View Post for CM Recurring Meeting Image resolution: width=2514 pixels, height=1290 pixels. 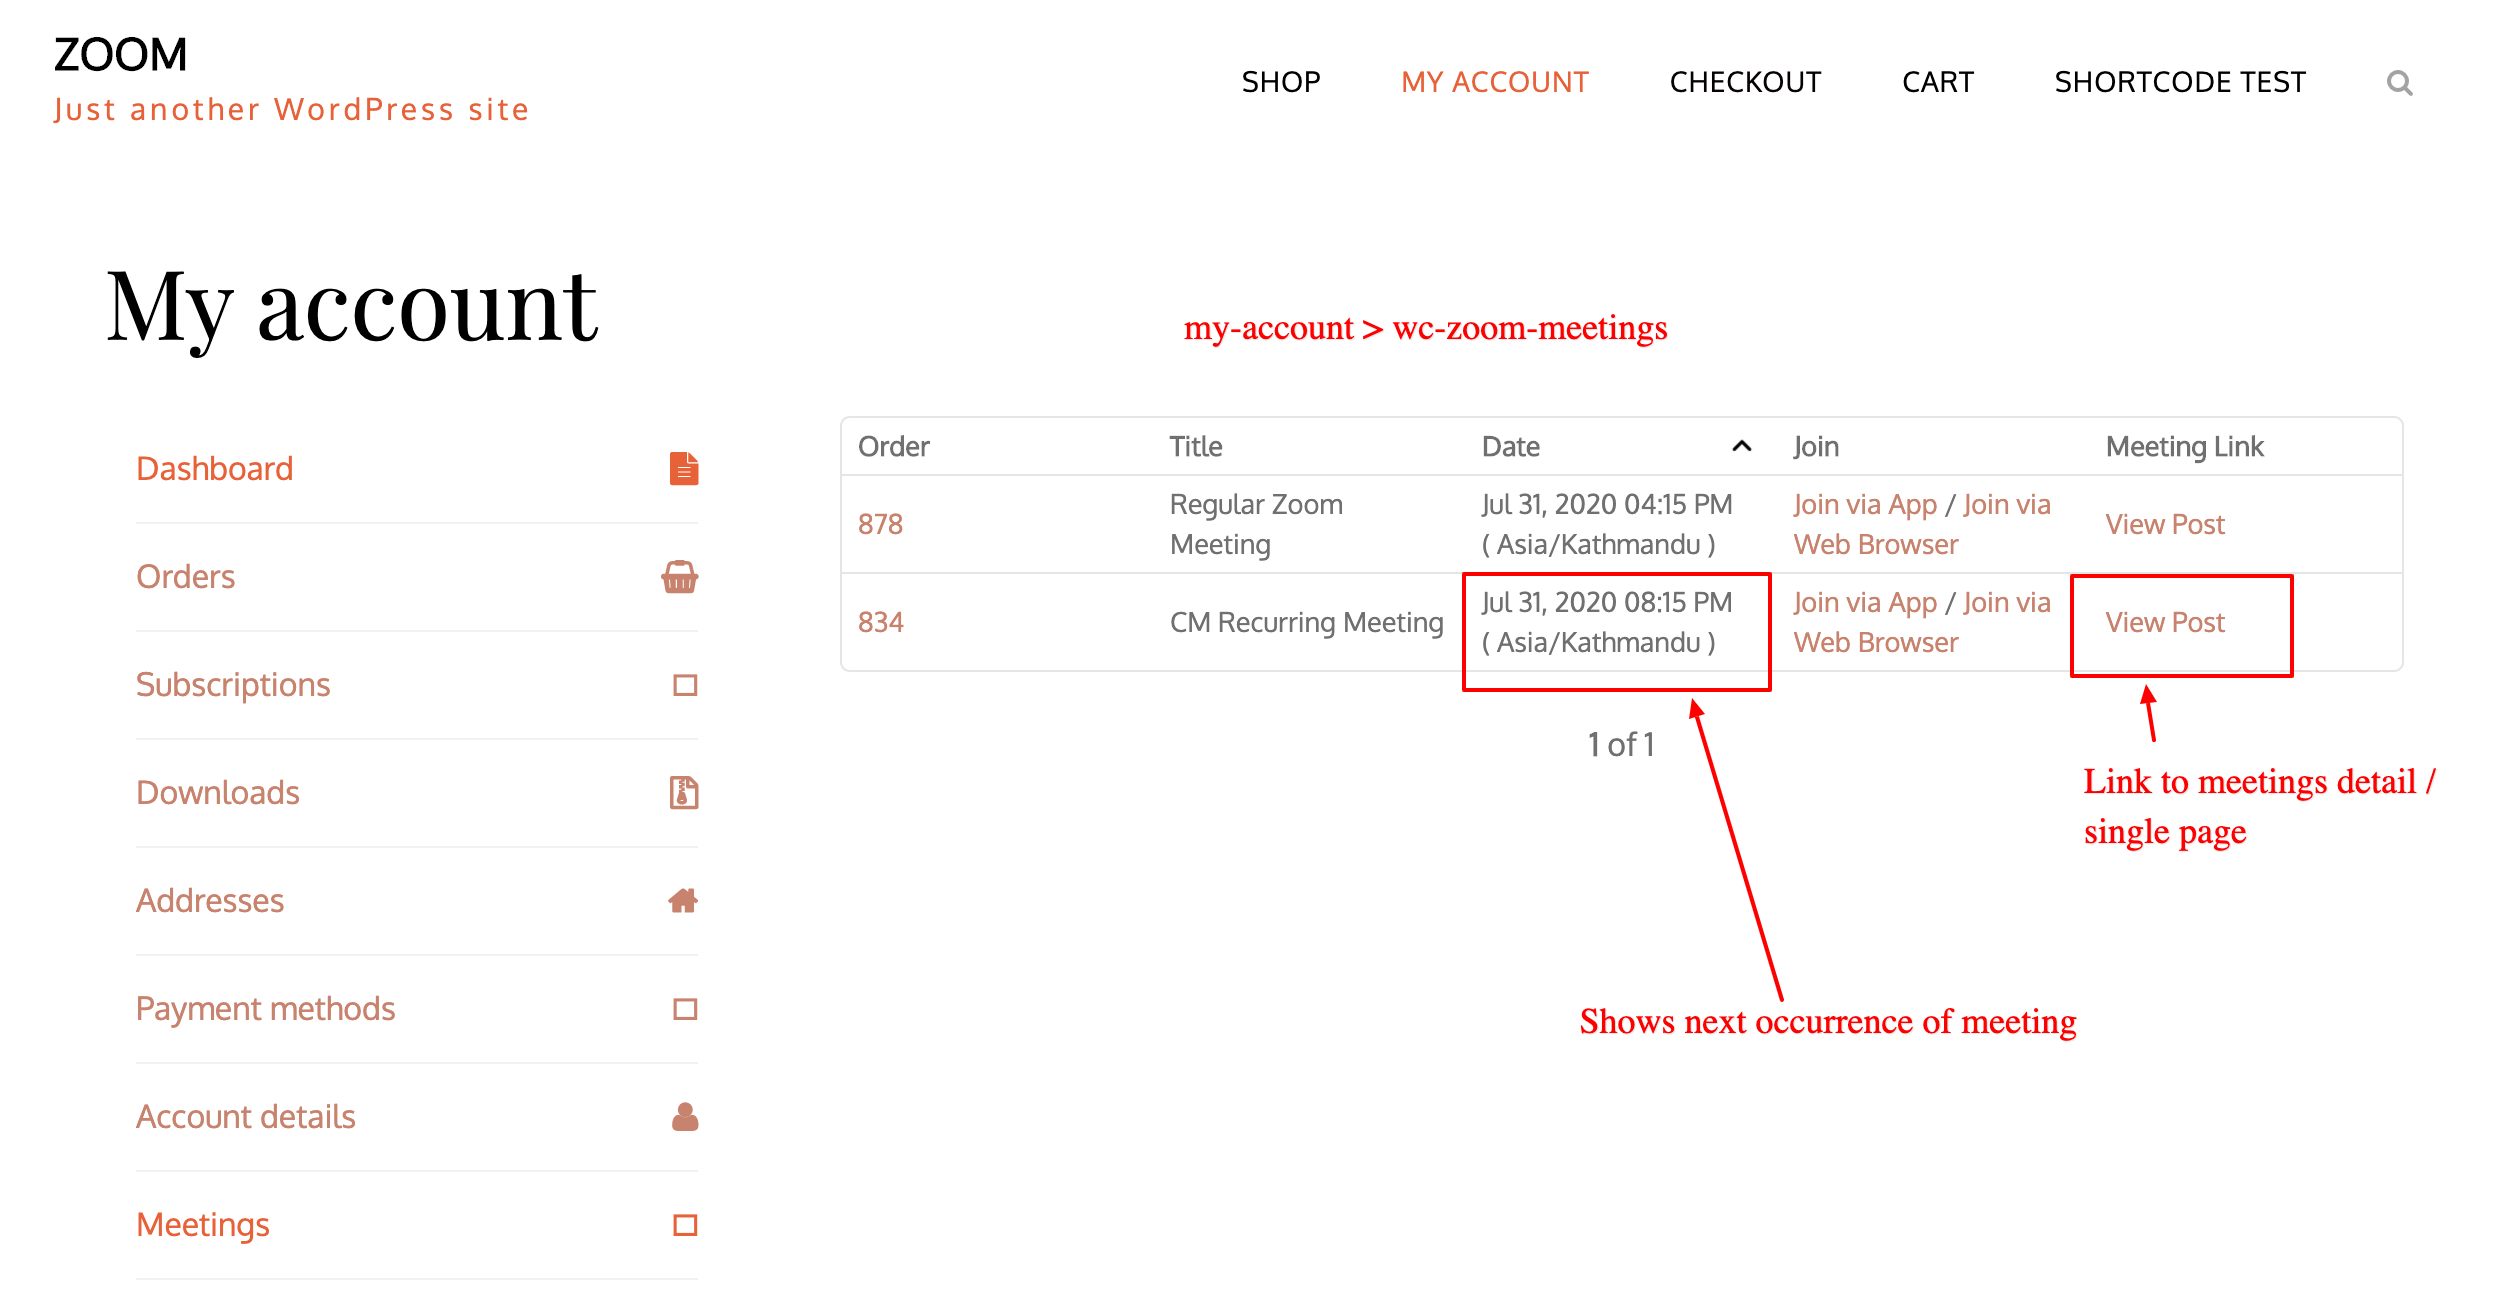pos(2165,622)
